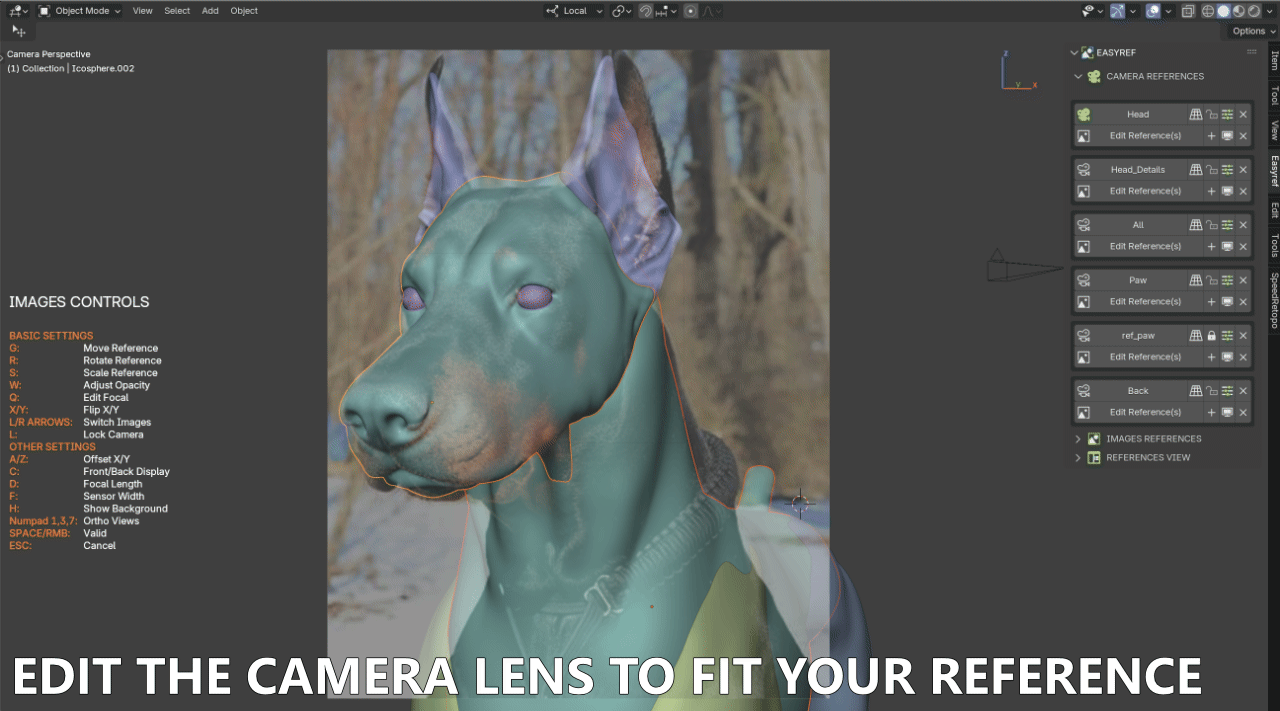The width and height of the screenshot is (1280, 711).
Task: Click the grid view icon on Head_Details row
Action: point(1196,169)
